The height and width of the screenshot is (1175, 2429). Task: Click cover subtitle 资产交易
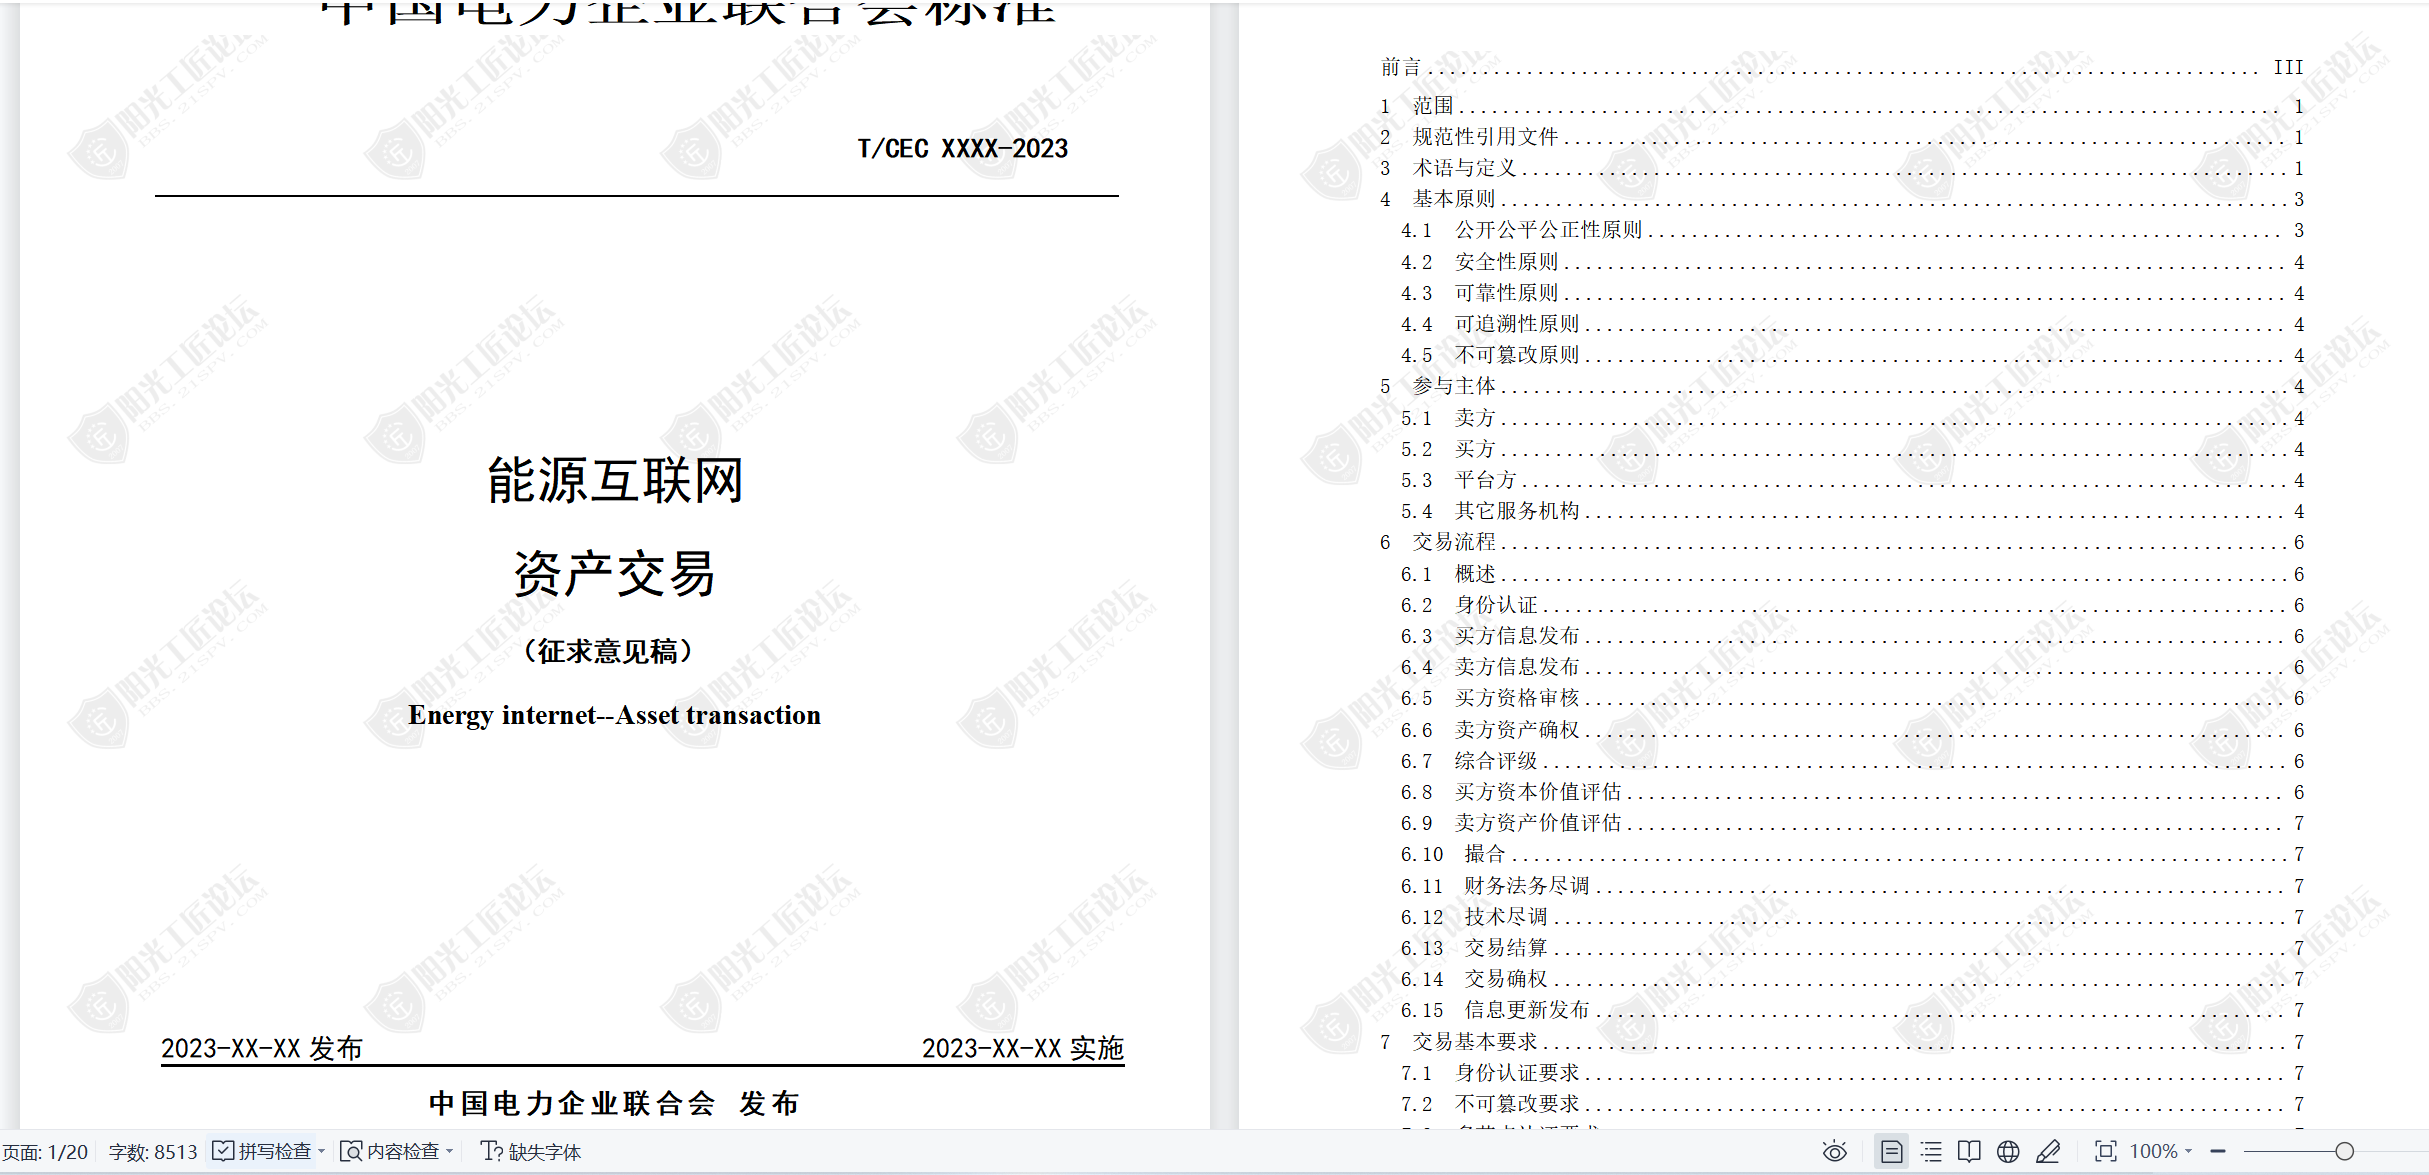pos(615,574)
